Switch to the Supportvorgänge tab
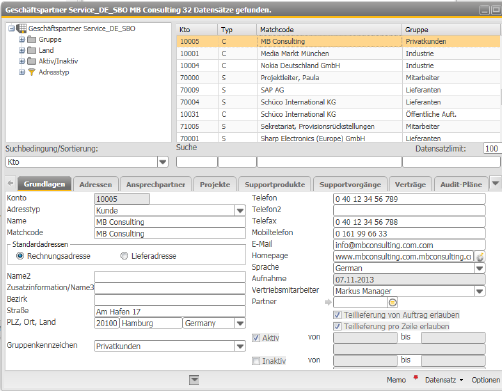The image size is (502, 391). pos(350,184)
